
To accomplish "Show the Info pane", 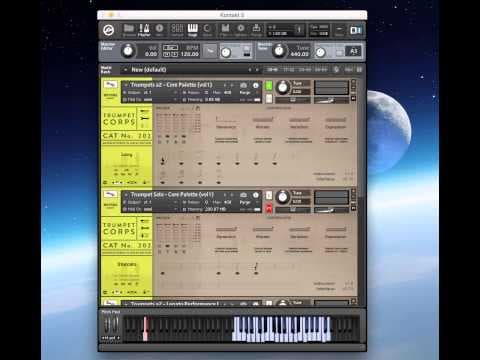I will (x=159, y=30).
